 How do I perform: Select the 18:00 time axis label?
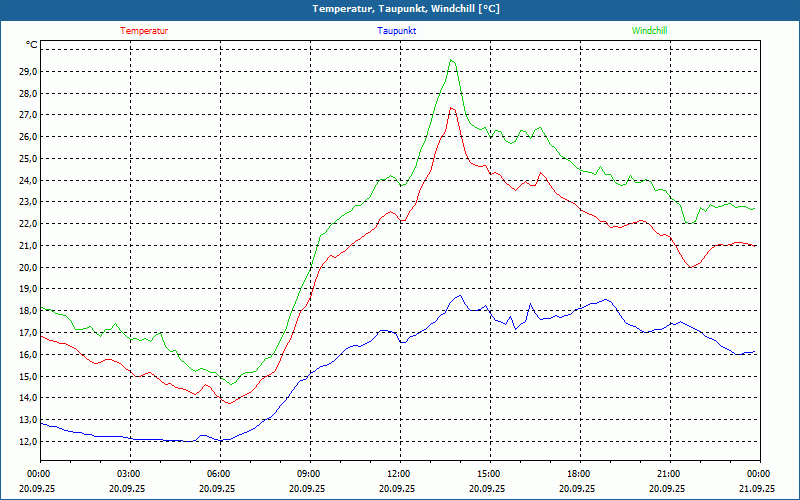[x=578, y=474]
